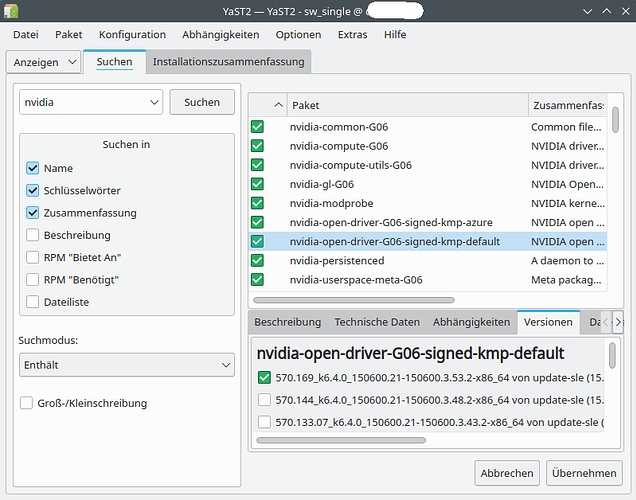Image resolution: width=636 pixels, height=500 pixels.
Task: Expand the nvidia search history dropdown
Action: tap(154, 102)
